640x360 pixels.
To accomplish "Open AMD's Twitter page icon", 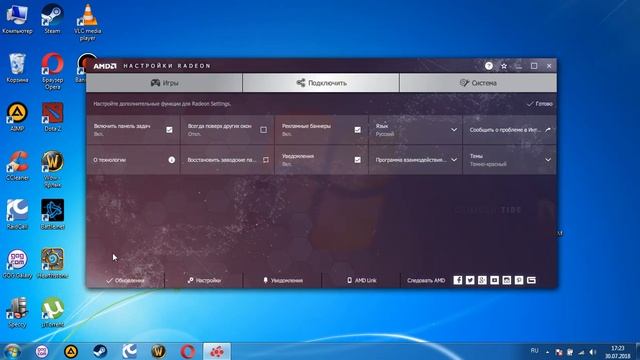I will pyautogui.click(x=470, y=280).
